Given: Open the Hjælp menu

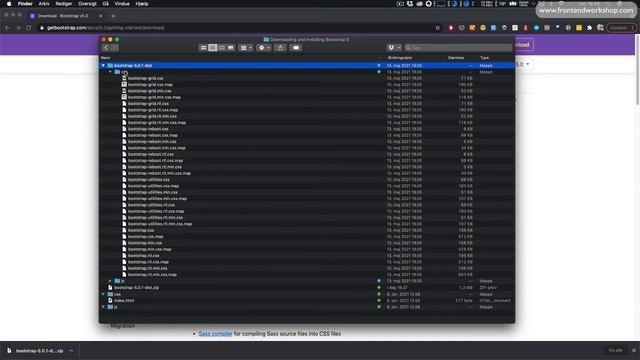Looking at the screenshot, I should click(x=142, y=4).
